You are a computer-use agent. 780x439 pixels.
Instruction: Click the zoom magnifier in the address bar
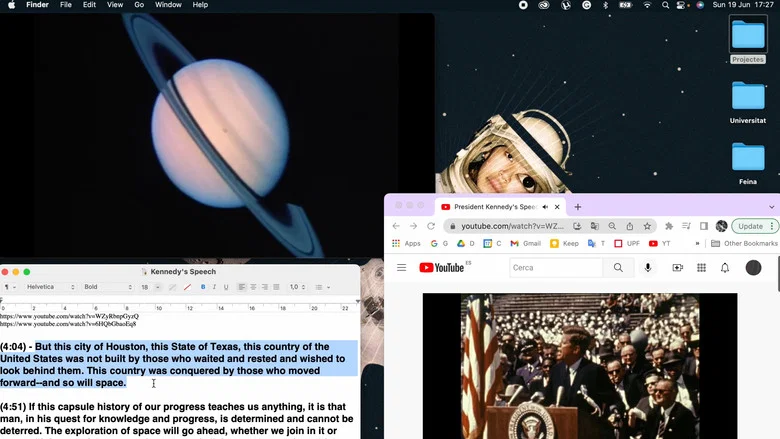612,226
